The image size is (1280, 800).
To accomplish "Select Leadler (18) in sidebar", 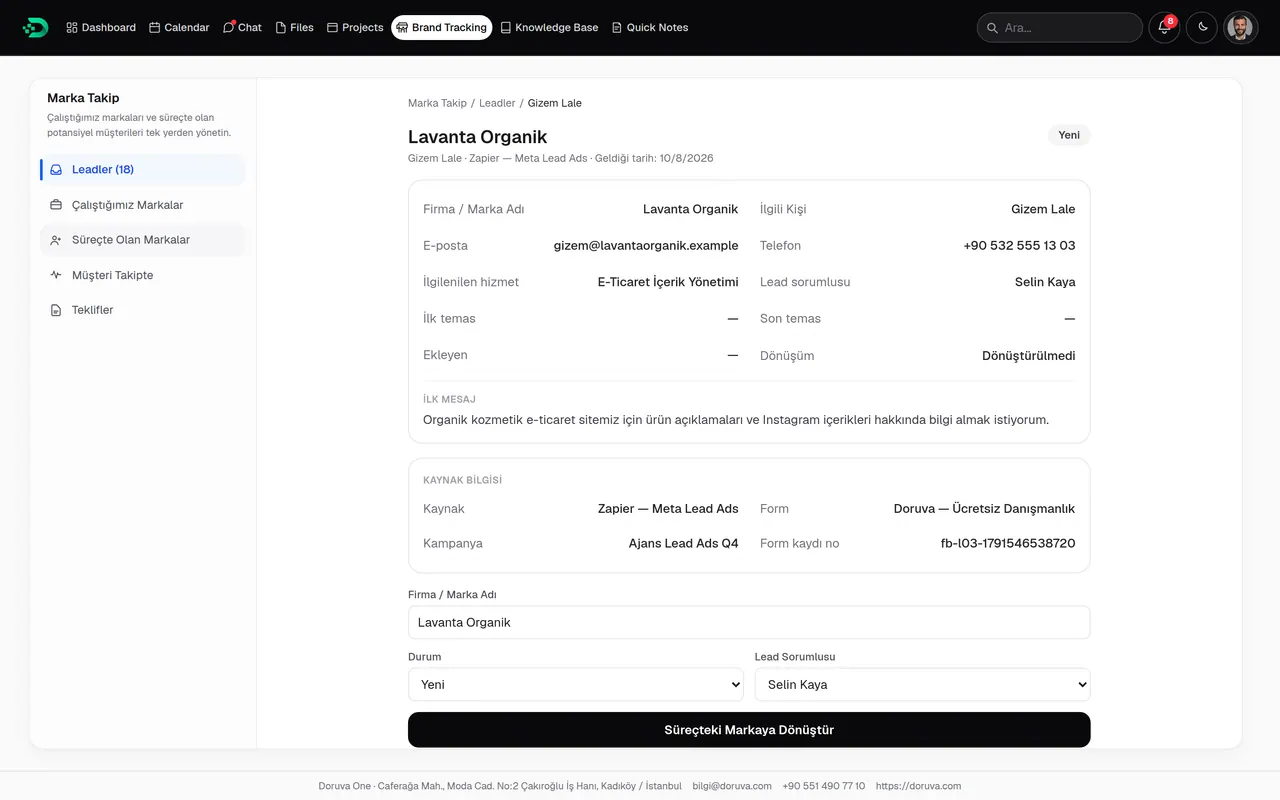I will click(143, 170).
